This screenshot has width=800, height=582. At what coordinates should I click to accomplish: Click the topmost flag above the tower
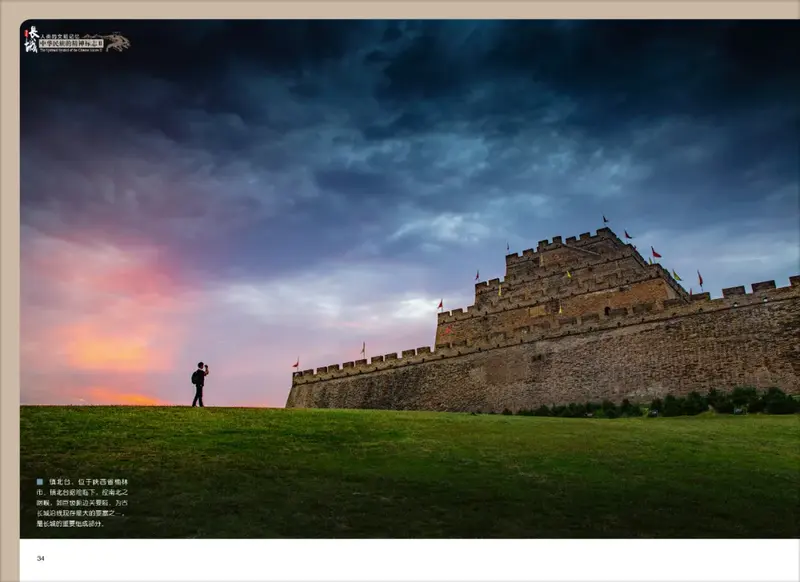tap(605, 220)
